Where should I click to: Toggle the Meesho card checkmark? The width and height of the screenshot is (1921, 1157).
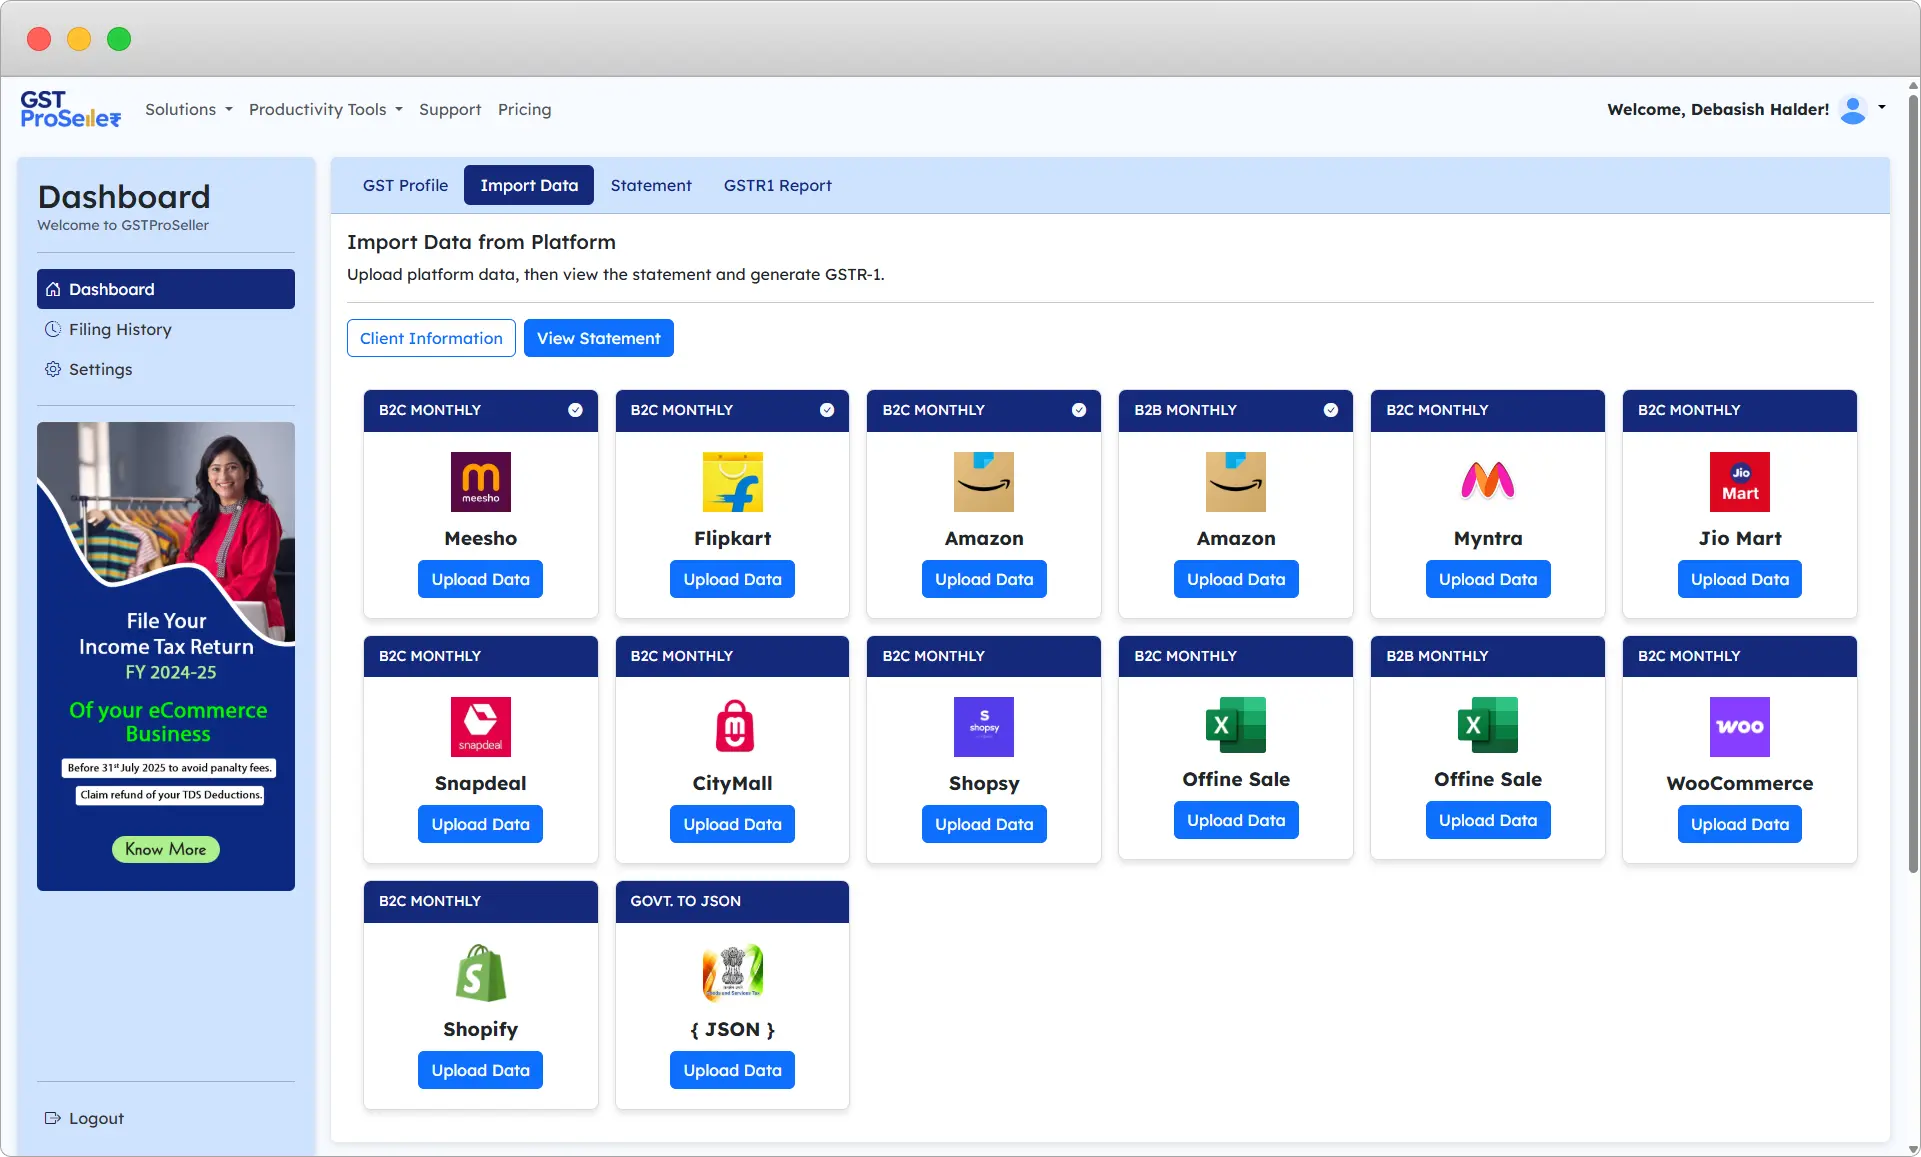(575, 410)
